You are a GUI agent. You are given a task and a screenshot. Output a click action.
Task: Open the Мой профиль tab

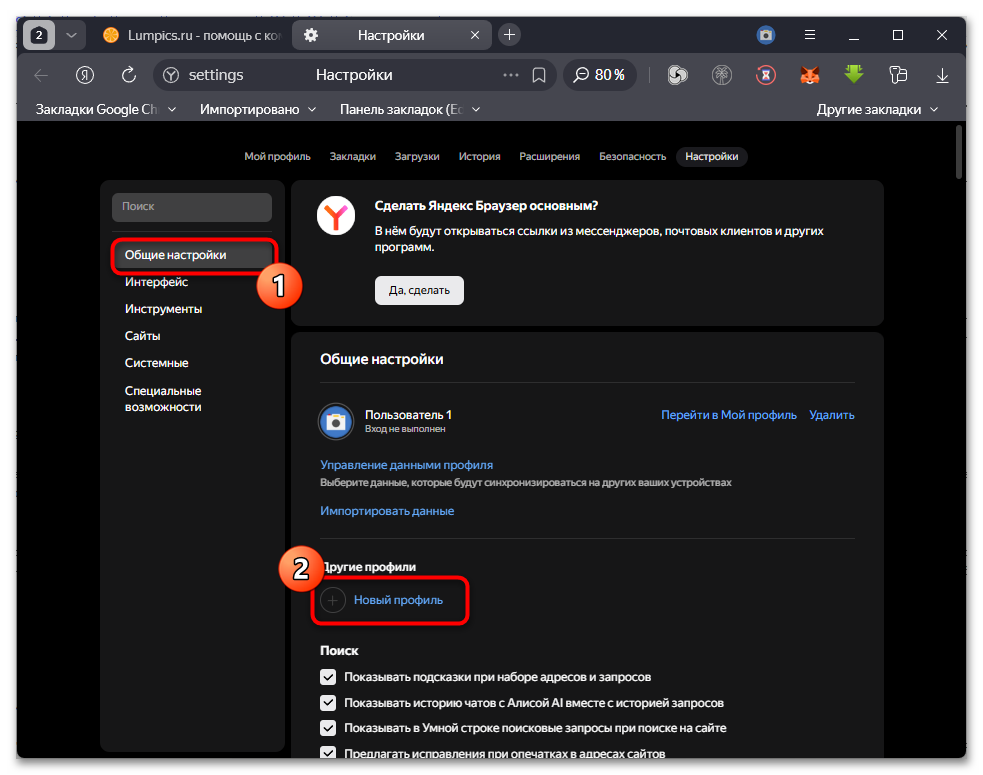277,157
